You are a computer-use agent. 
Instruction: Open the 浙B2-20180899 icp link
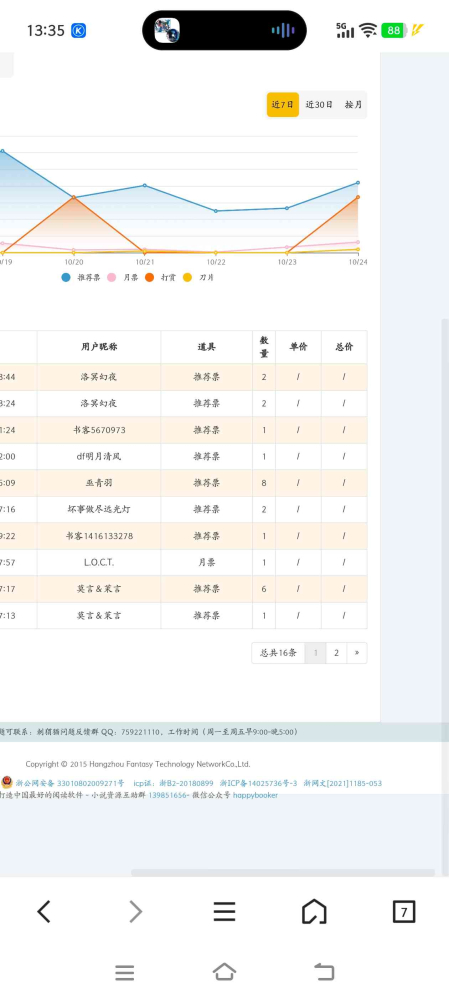coord(186,783)
